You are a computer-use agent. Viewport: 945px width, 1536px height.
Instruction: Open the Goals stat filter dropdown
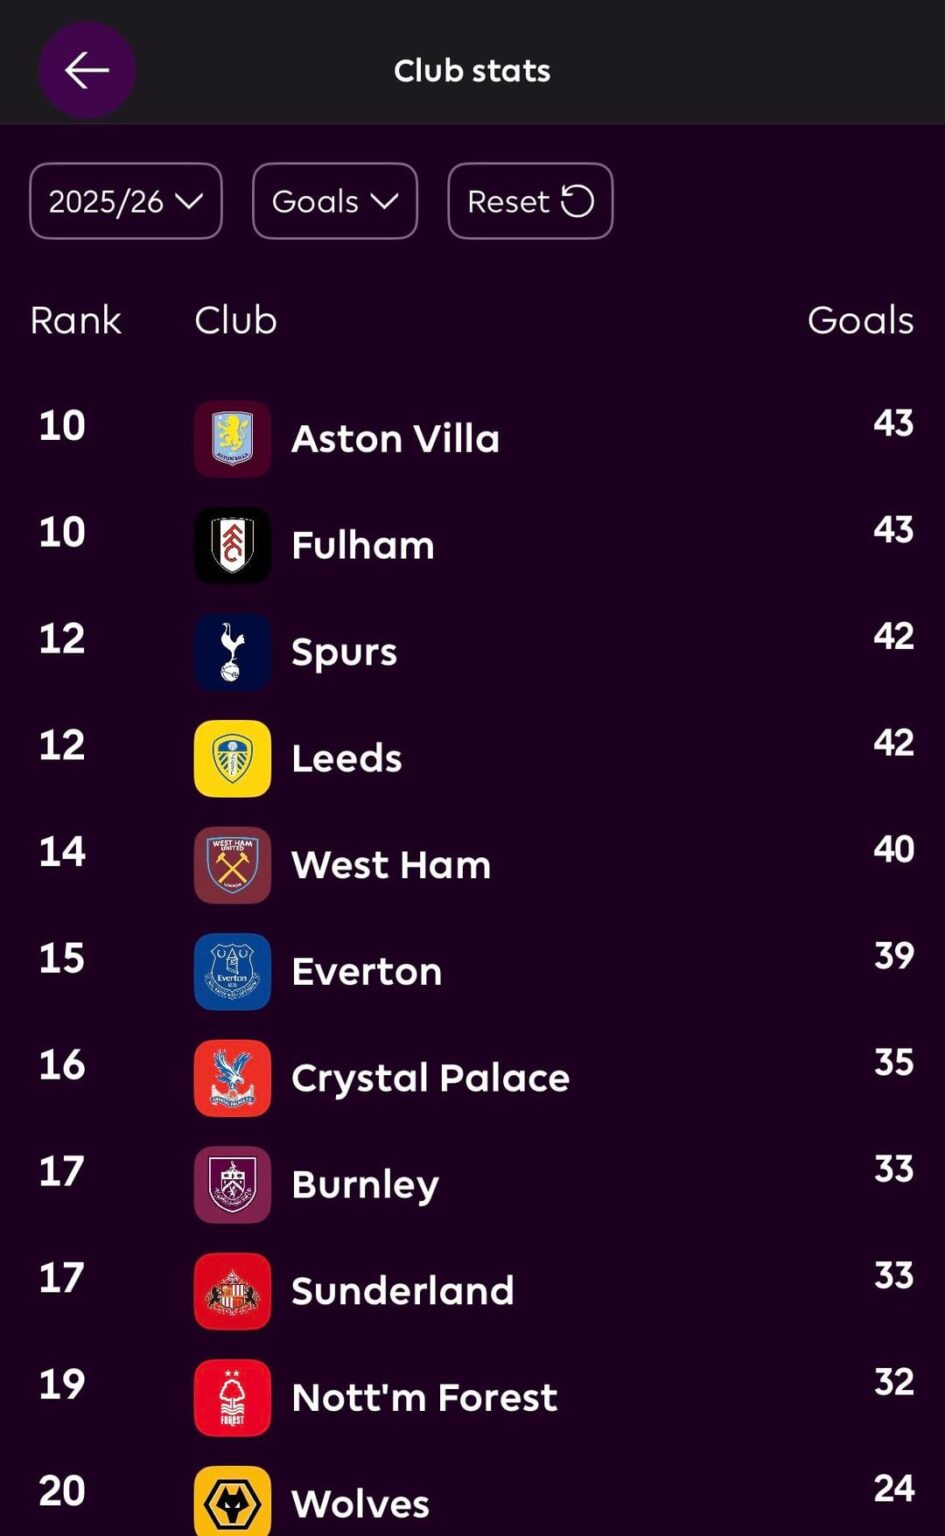(x=335, y=201)
